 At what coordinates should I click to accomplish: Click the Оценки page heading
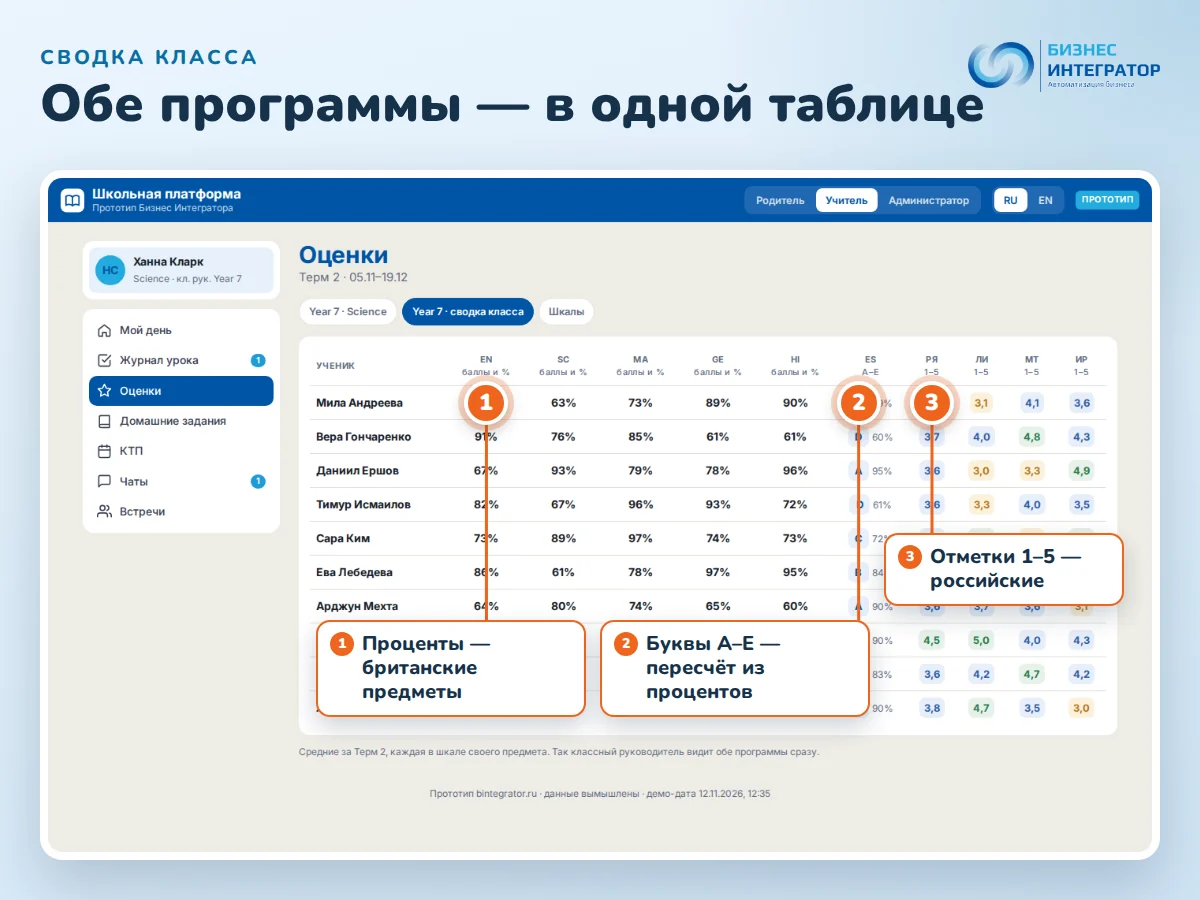(343, 255)
